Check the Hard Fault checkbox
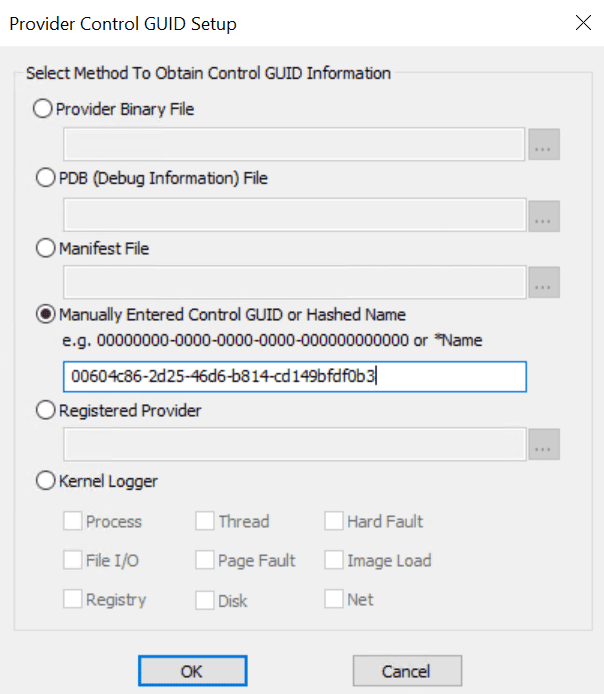Image resolution: width=604 pixels, height=694 pixels. coord(334,521)
